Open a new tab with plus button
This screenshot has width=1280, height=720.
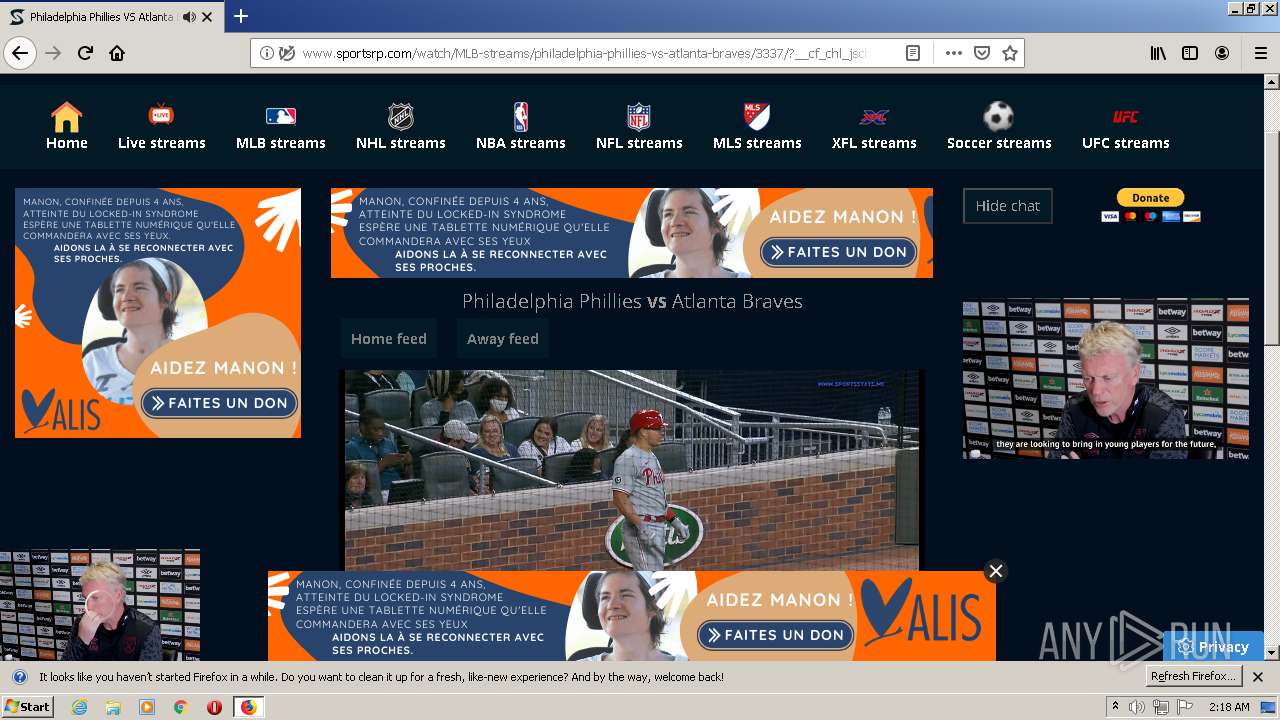241,16
